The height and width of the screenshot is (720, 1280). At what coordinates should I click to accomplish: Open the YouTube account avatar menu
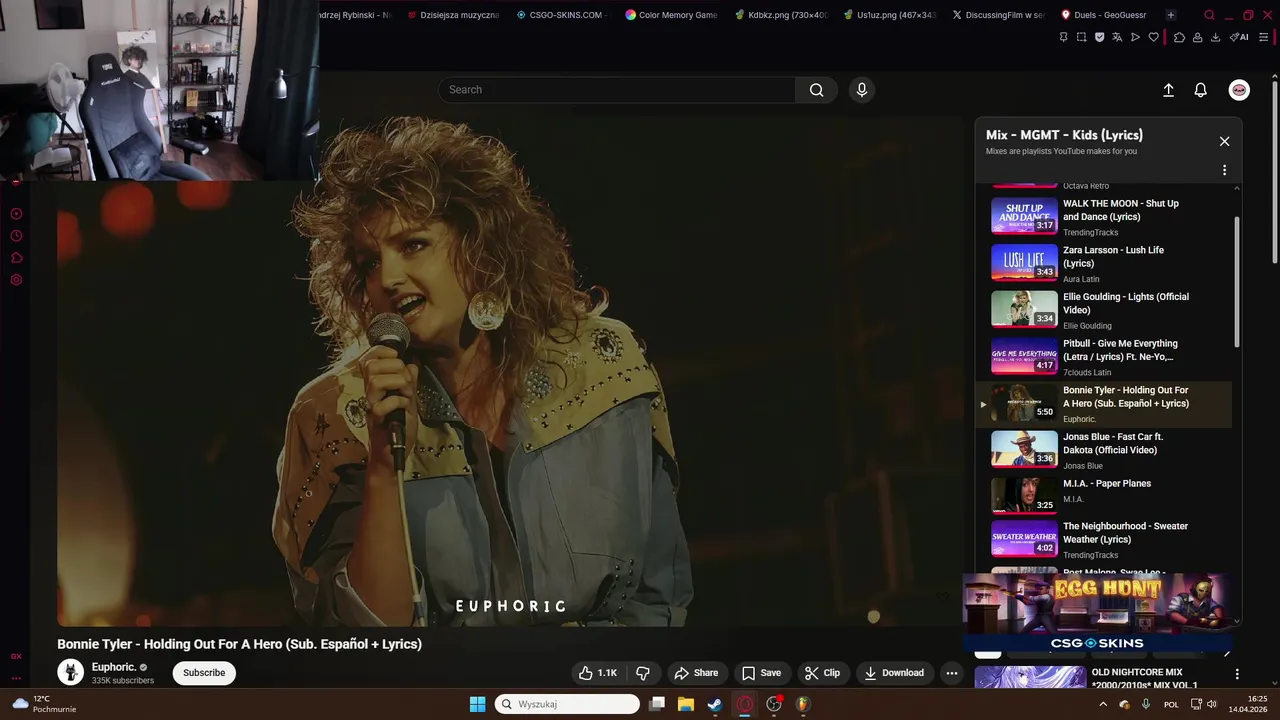tap(1239, 90)
